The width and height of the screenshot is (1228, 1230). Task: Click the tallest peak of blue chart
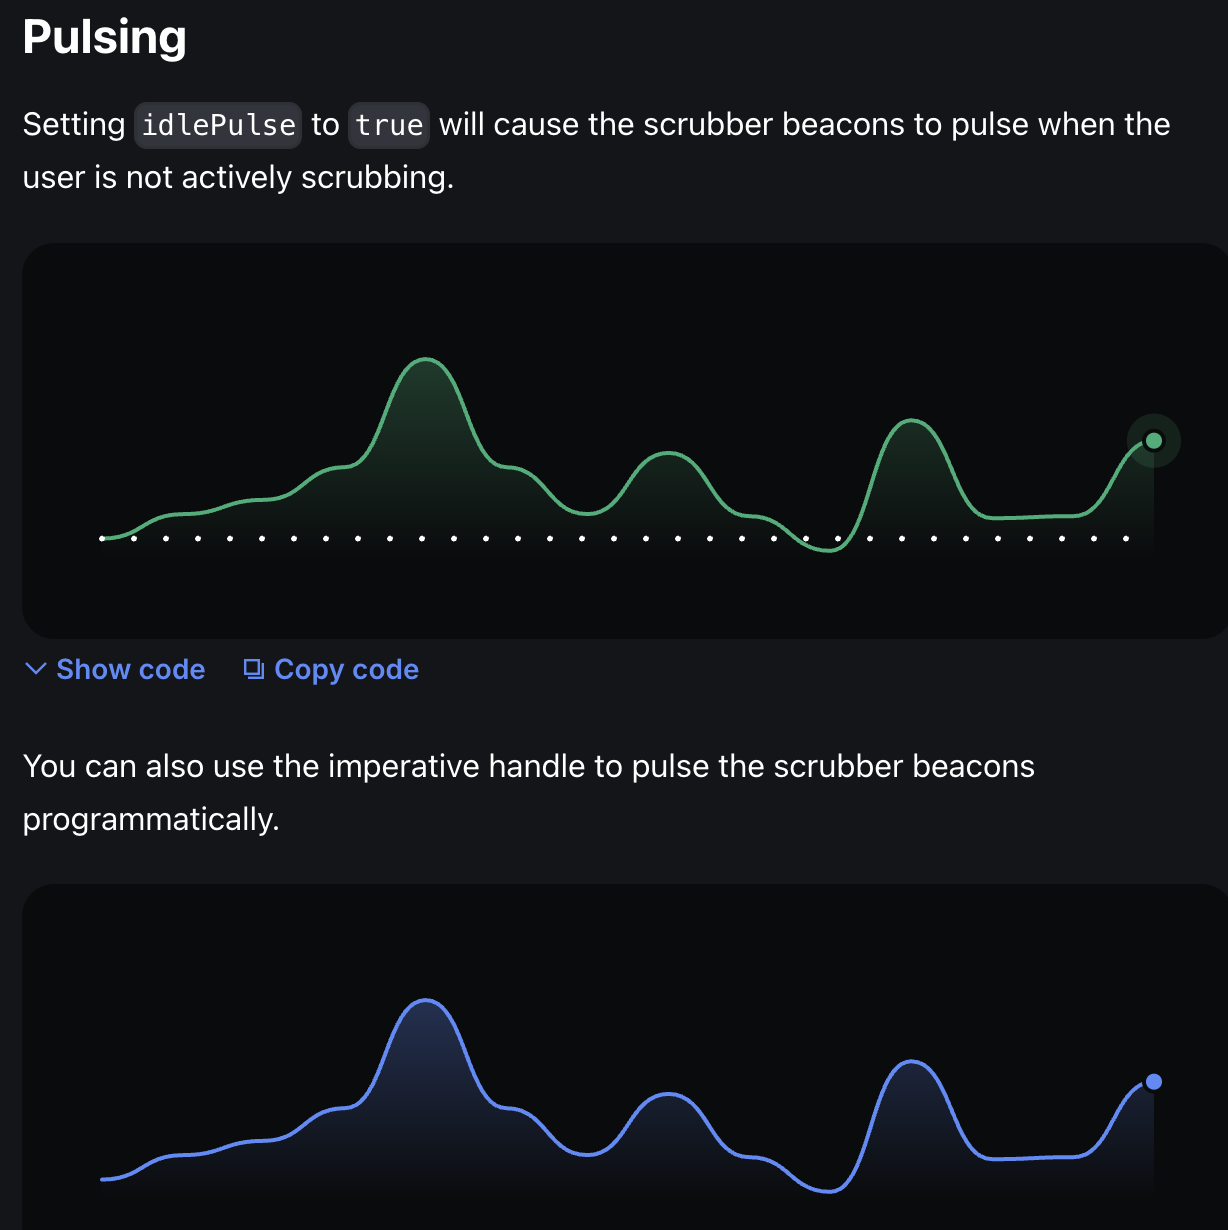click(x=426, y=1000)
